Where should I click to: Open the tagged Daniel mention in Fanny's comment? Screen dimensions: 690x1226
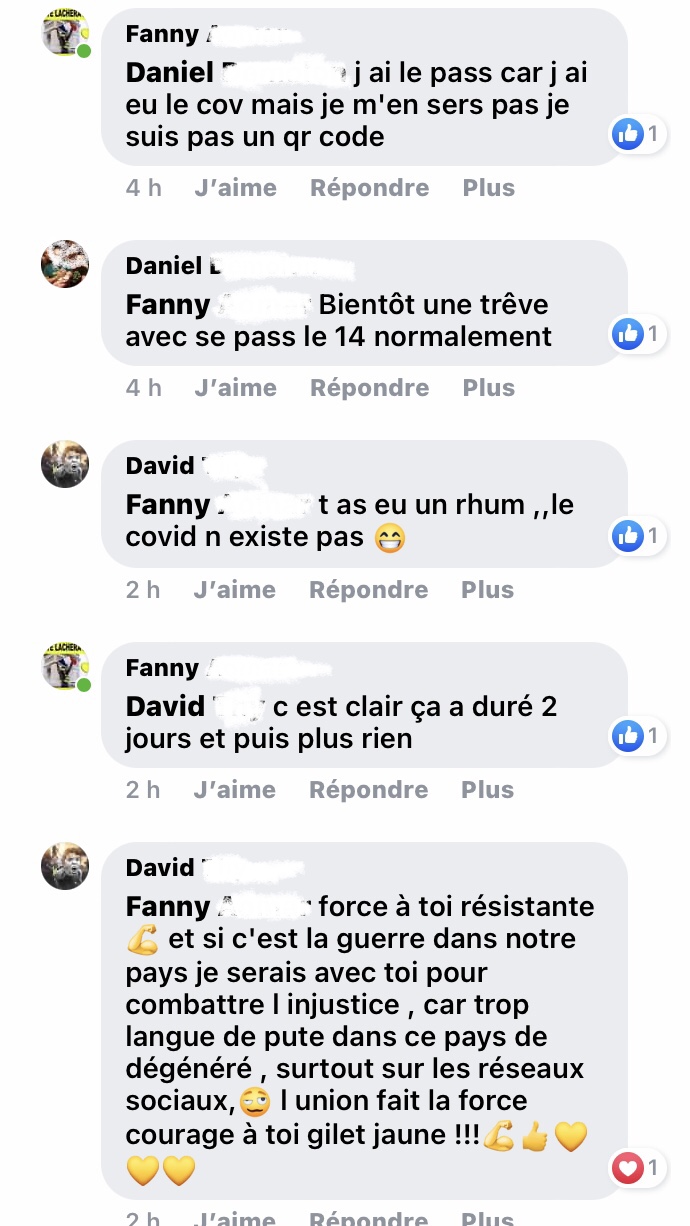237,73
